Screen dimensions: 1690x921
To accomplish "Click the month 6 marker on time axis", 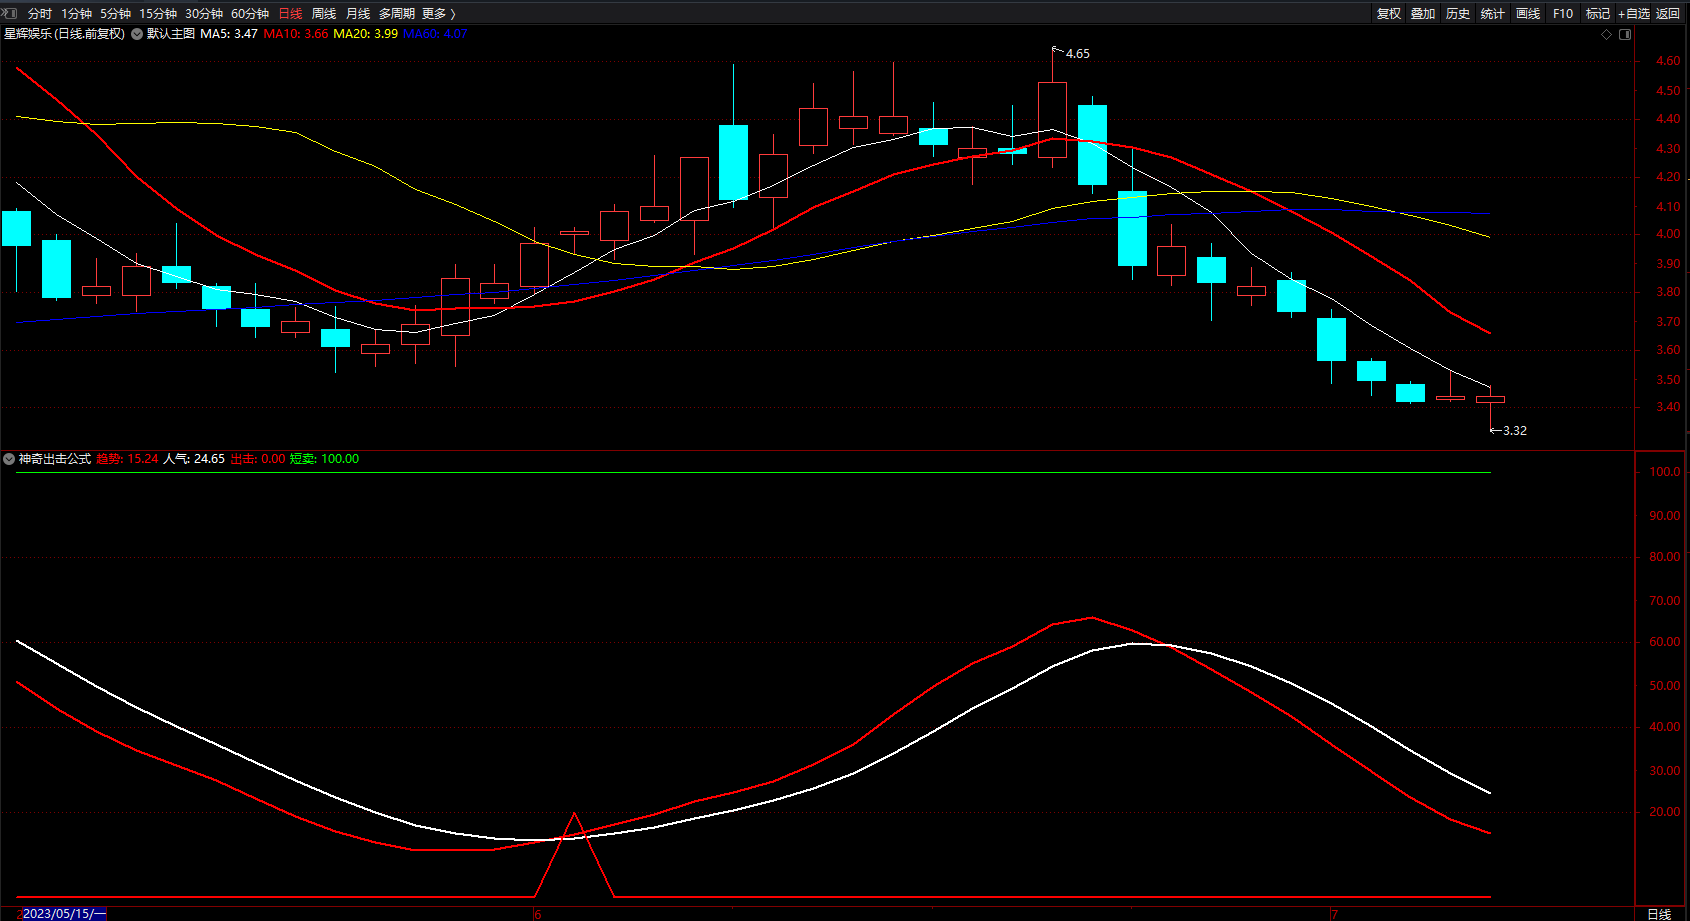I will [x=538, y=914].
